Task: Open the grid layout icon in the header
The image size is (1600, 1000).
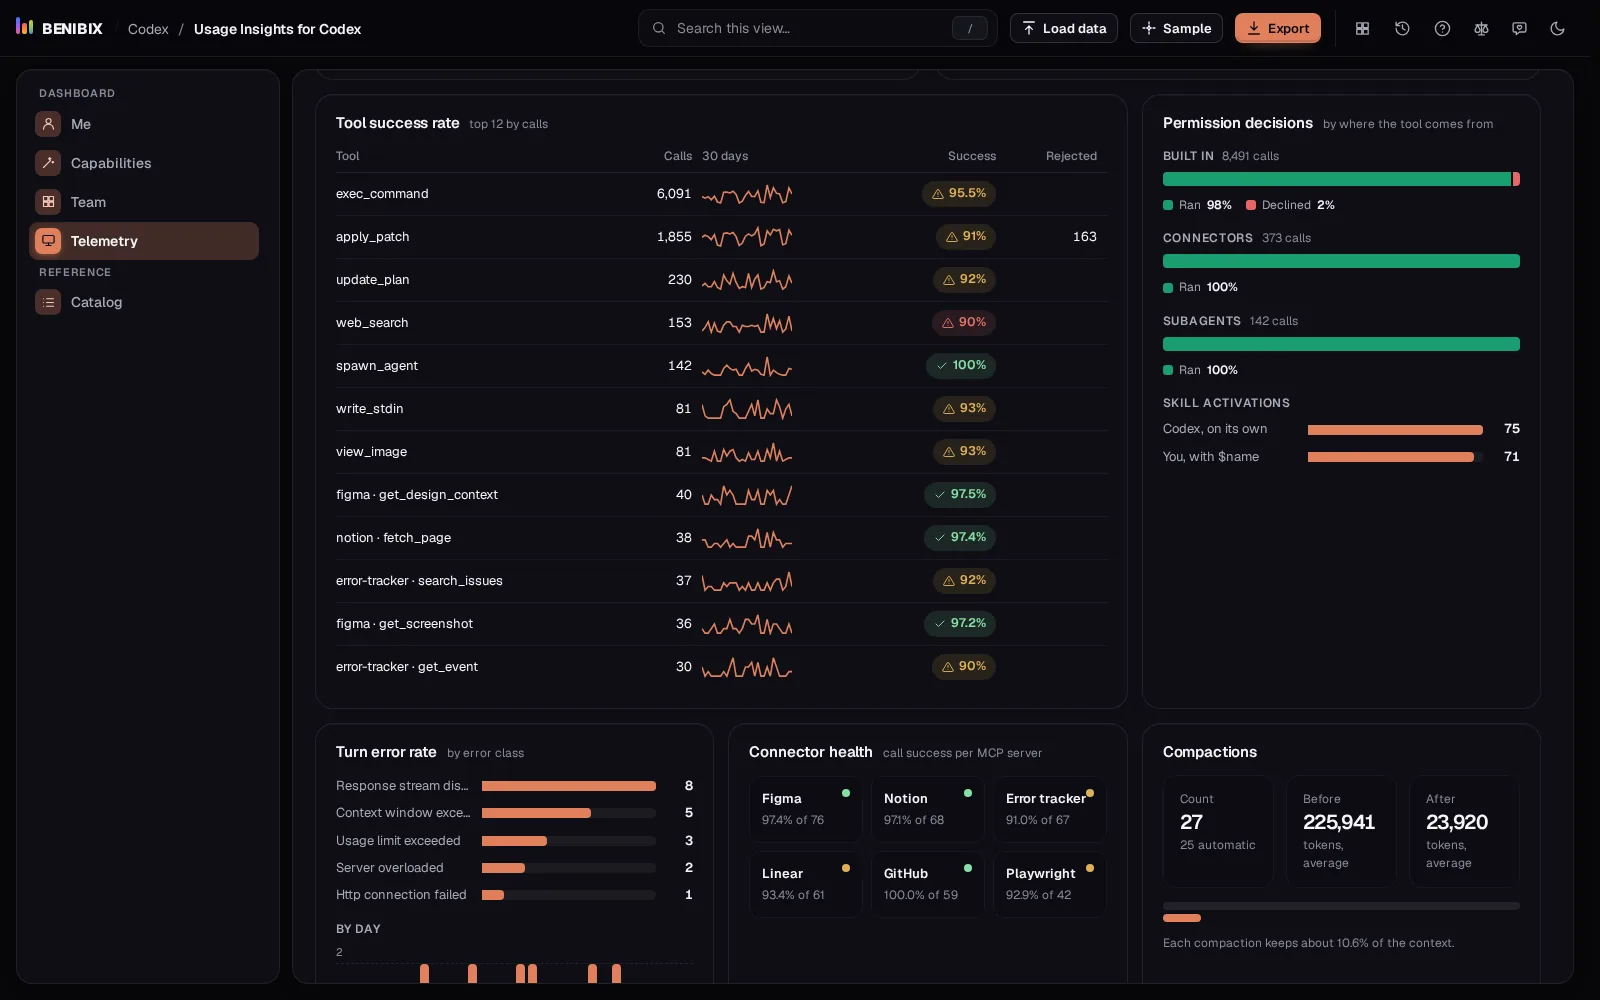Action: pyautogui.click(x=1362, y=29)
